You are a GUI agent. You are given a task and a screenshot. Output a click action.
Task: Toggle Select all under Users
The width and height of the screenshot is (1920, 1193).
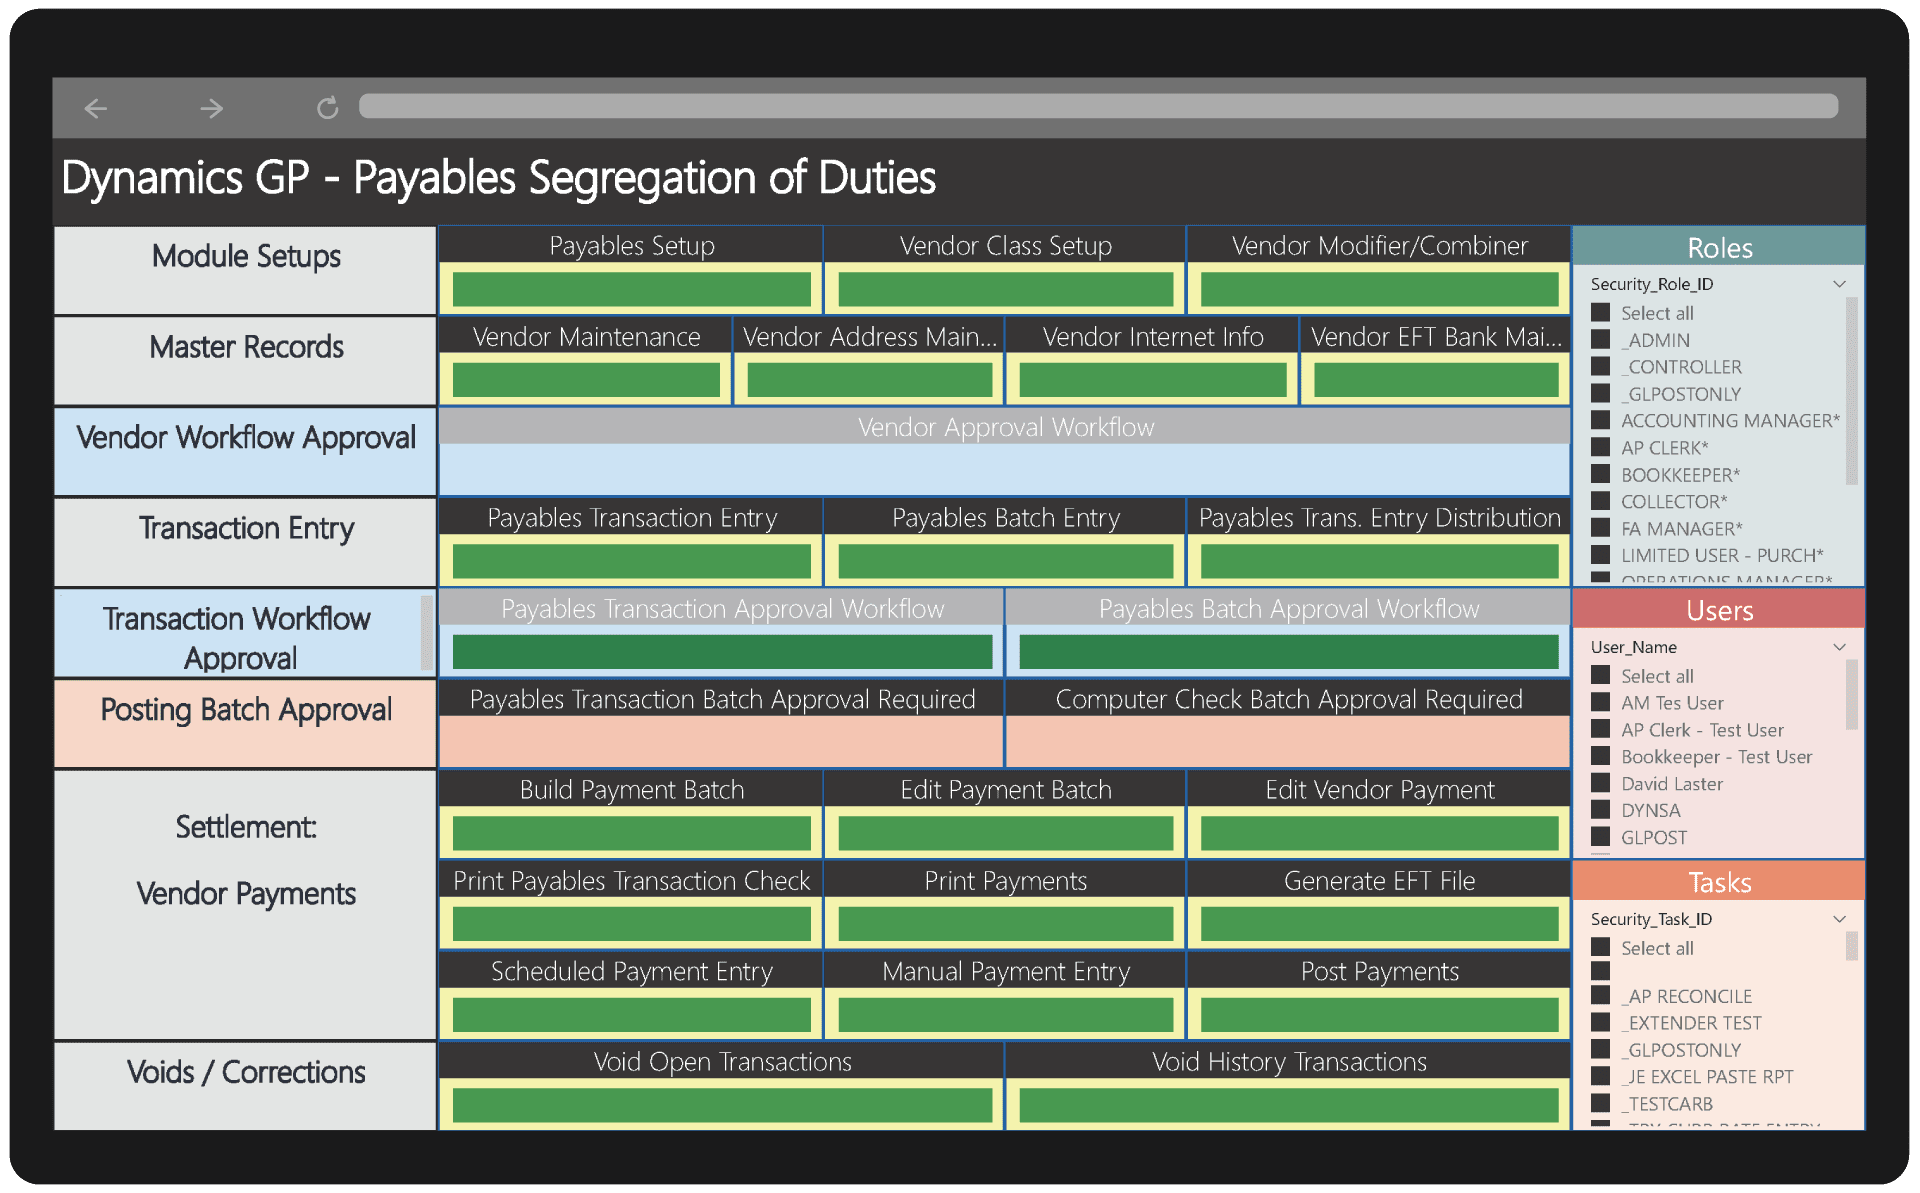pos(1600,676)
